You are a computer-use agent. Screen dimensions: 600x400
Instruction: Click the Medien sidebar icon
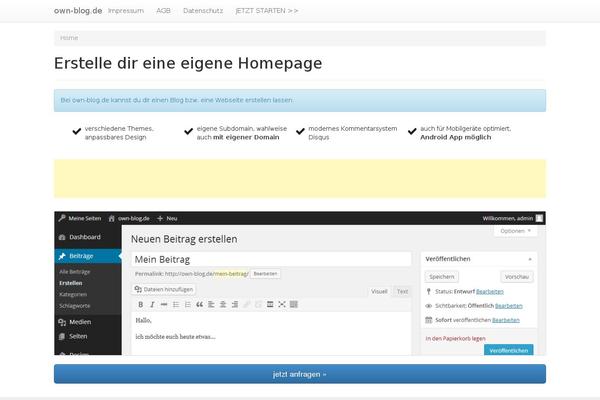pos(62,322)
